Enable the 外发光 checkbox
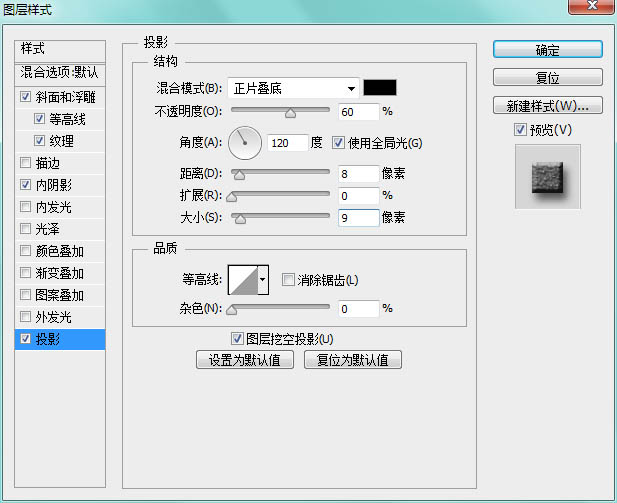 pyautogui.click(x=26, y=316)
